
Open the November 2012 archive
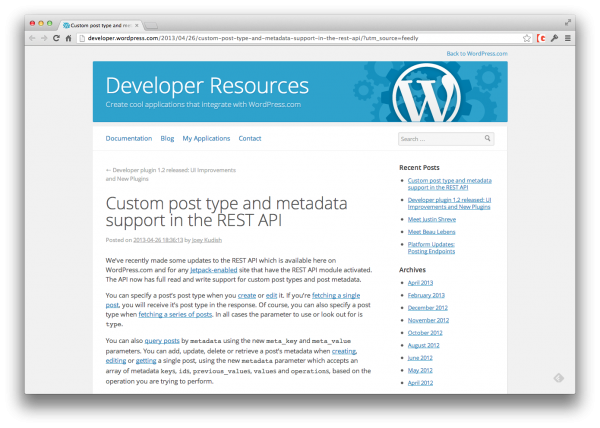click(x=428, y=321)
